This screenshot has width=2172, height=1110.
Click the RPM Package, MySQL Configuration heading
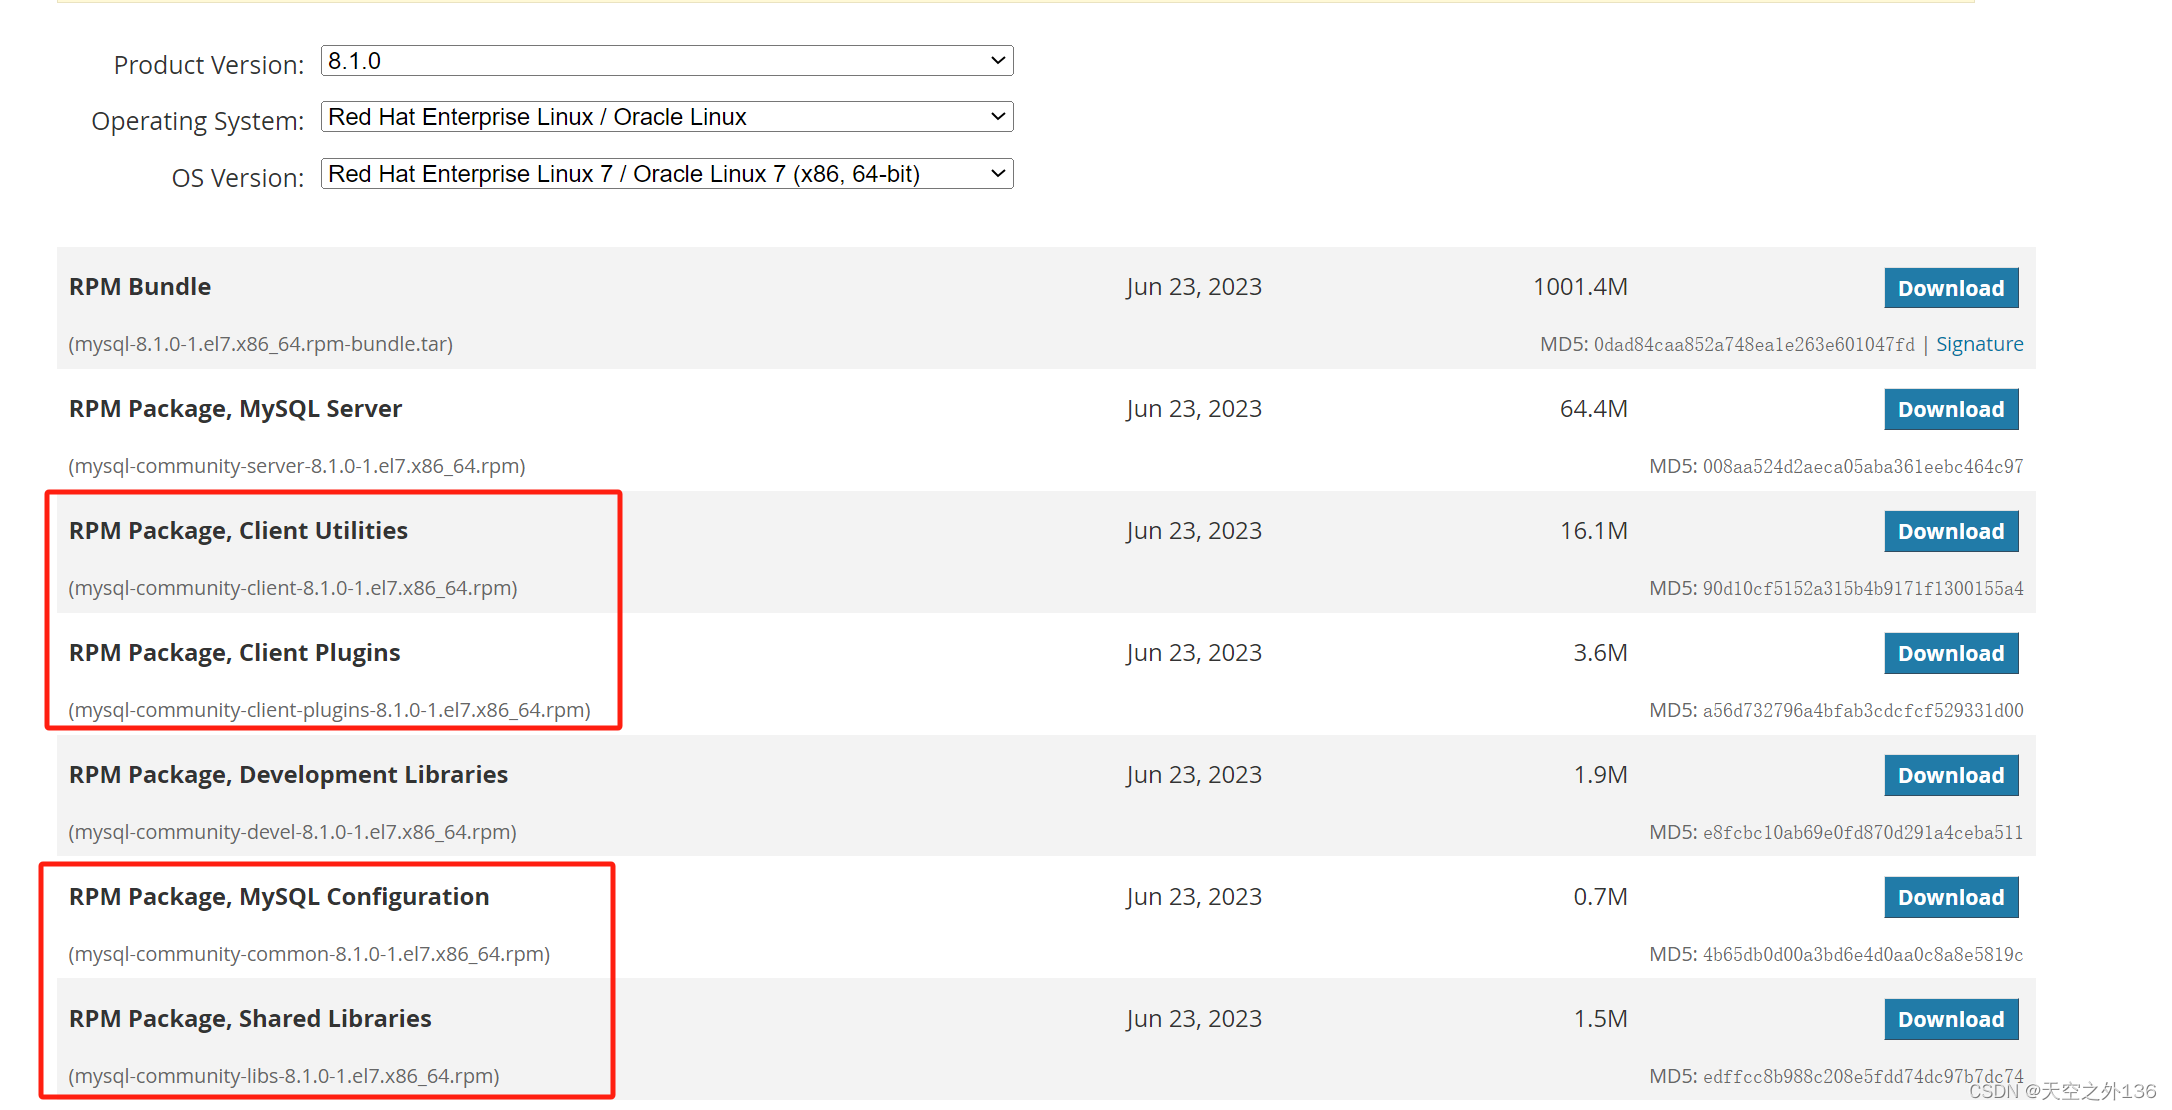[279, 897]
